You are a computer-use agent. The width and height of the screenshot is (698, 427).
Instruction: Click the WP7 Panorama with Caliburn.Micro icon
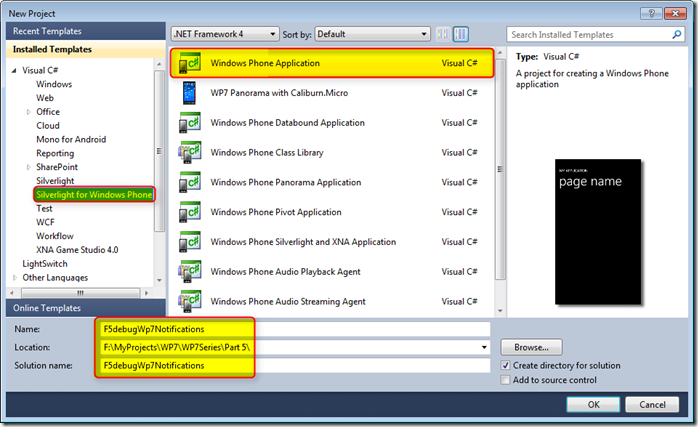coord(189,93)
